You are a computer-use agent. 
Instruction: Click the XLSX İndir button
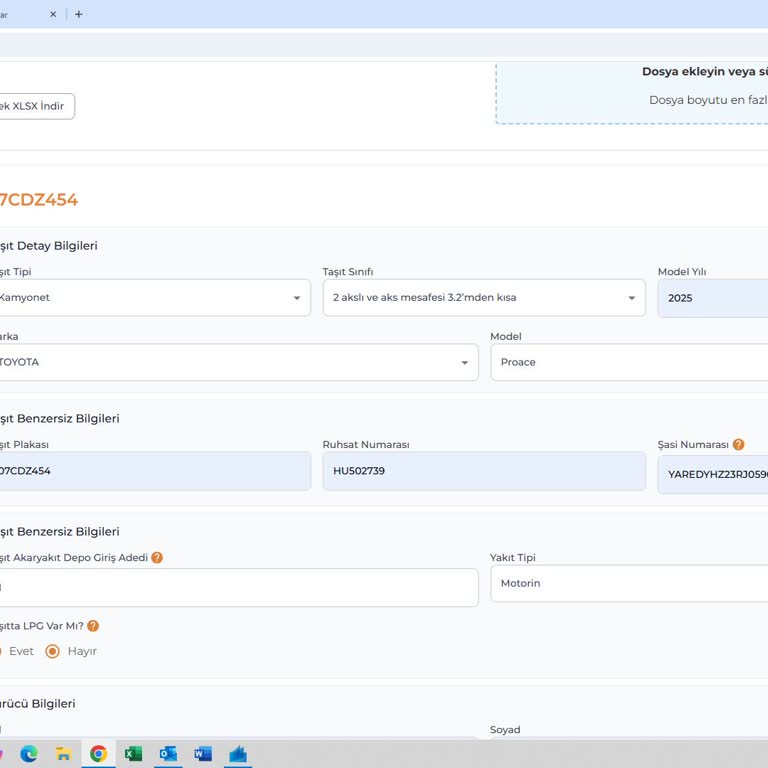click(34, 106)
